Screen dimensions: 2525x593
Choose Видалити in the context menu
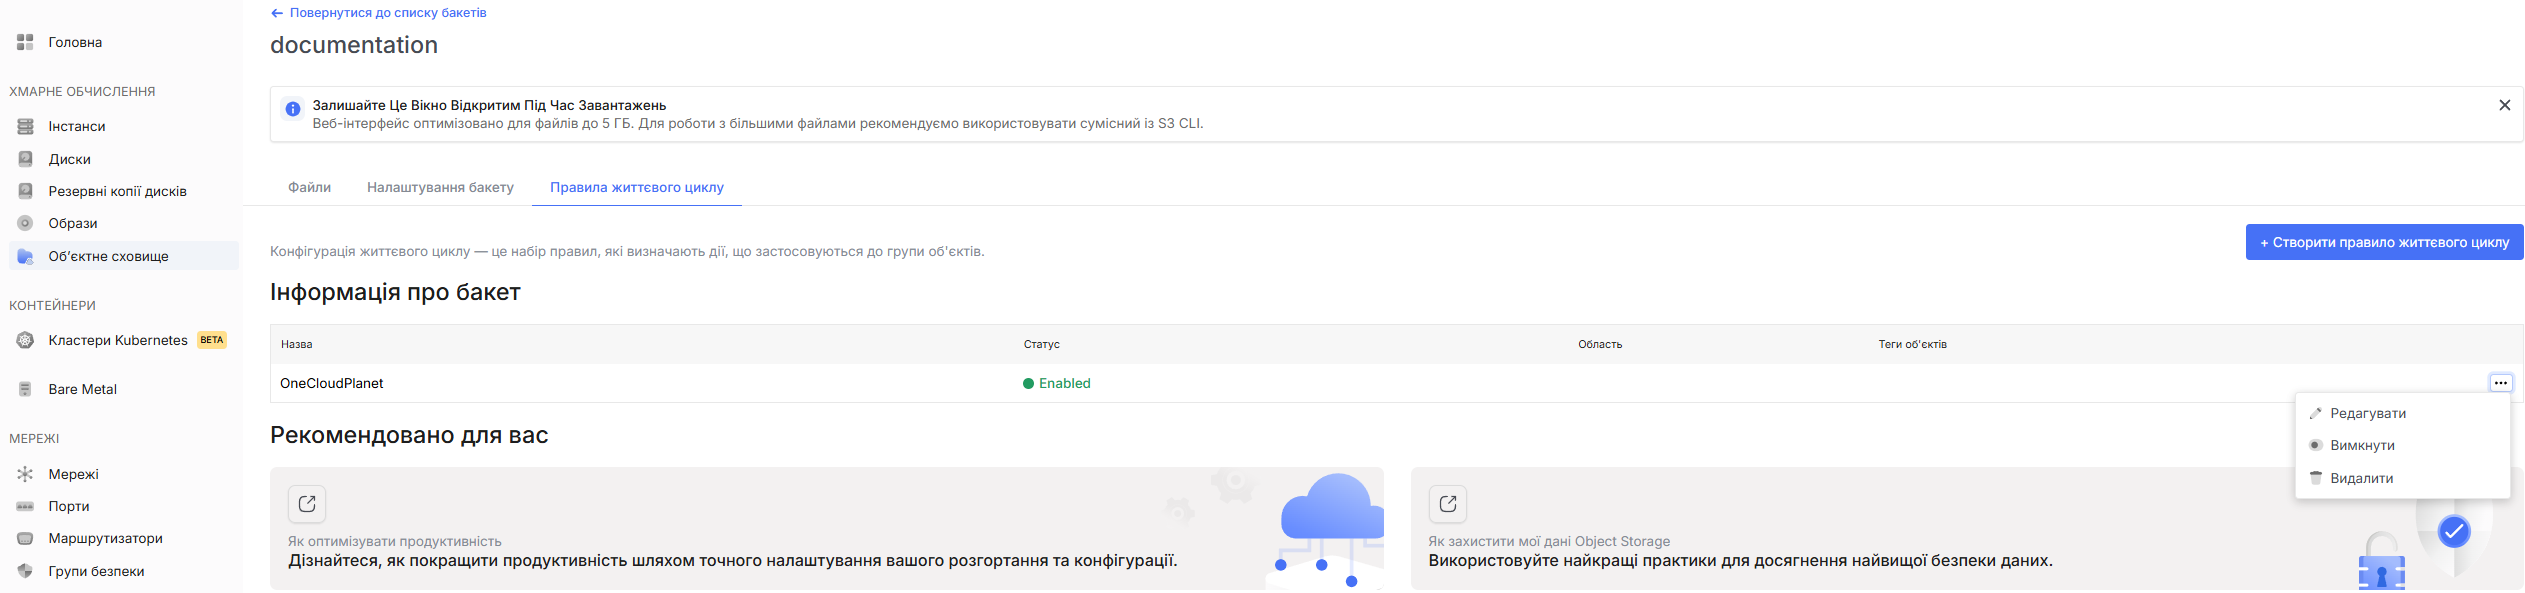pos(2361,479)
